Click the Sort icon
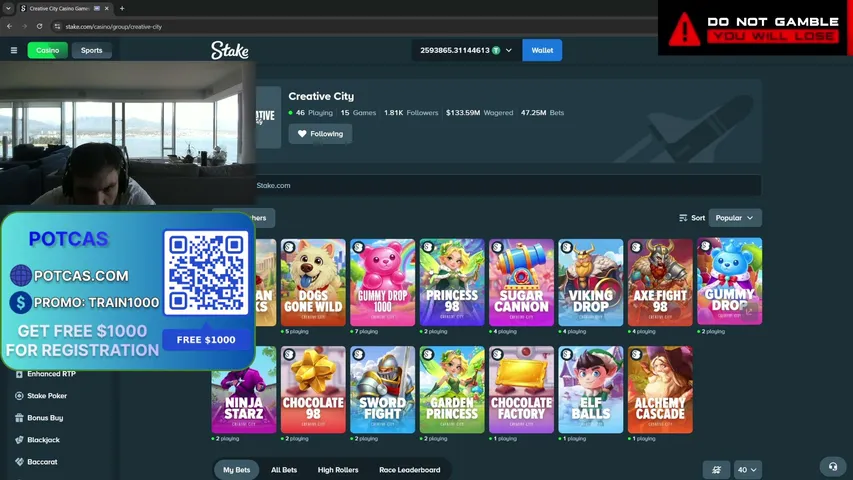The height and width of the screenshot is (480, 853). [683, 218]
